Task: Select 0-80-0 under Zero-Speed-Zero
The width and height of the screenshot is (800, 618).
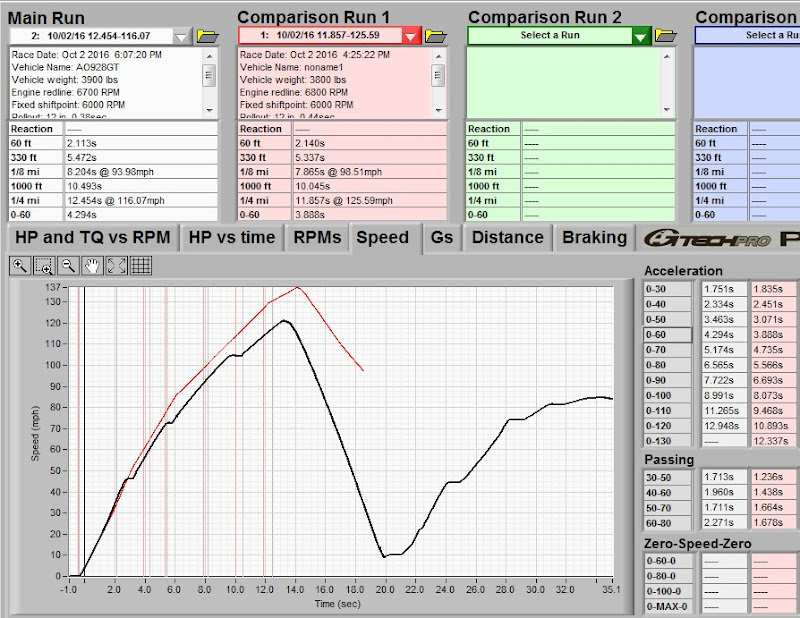Action: [x=669, y=576]
